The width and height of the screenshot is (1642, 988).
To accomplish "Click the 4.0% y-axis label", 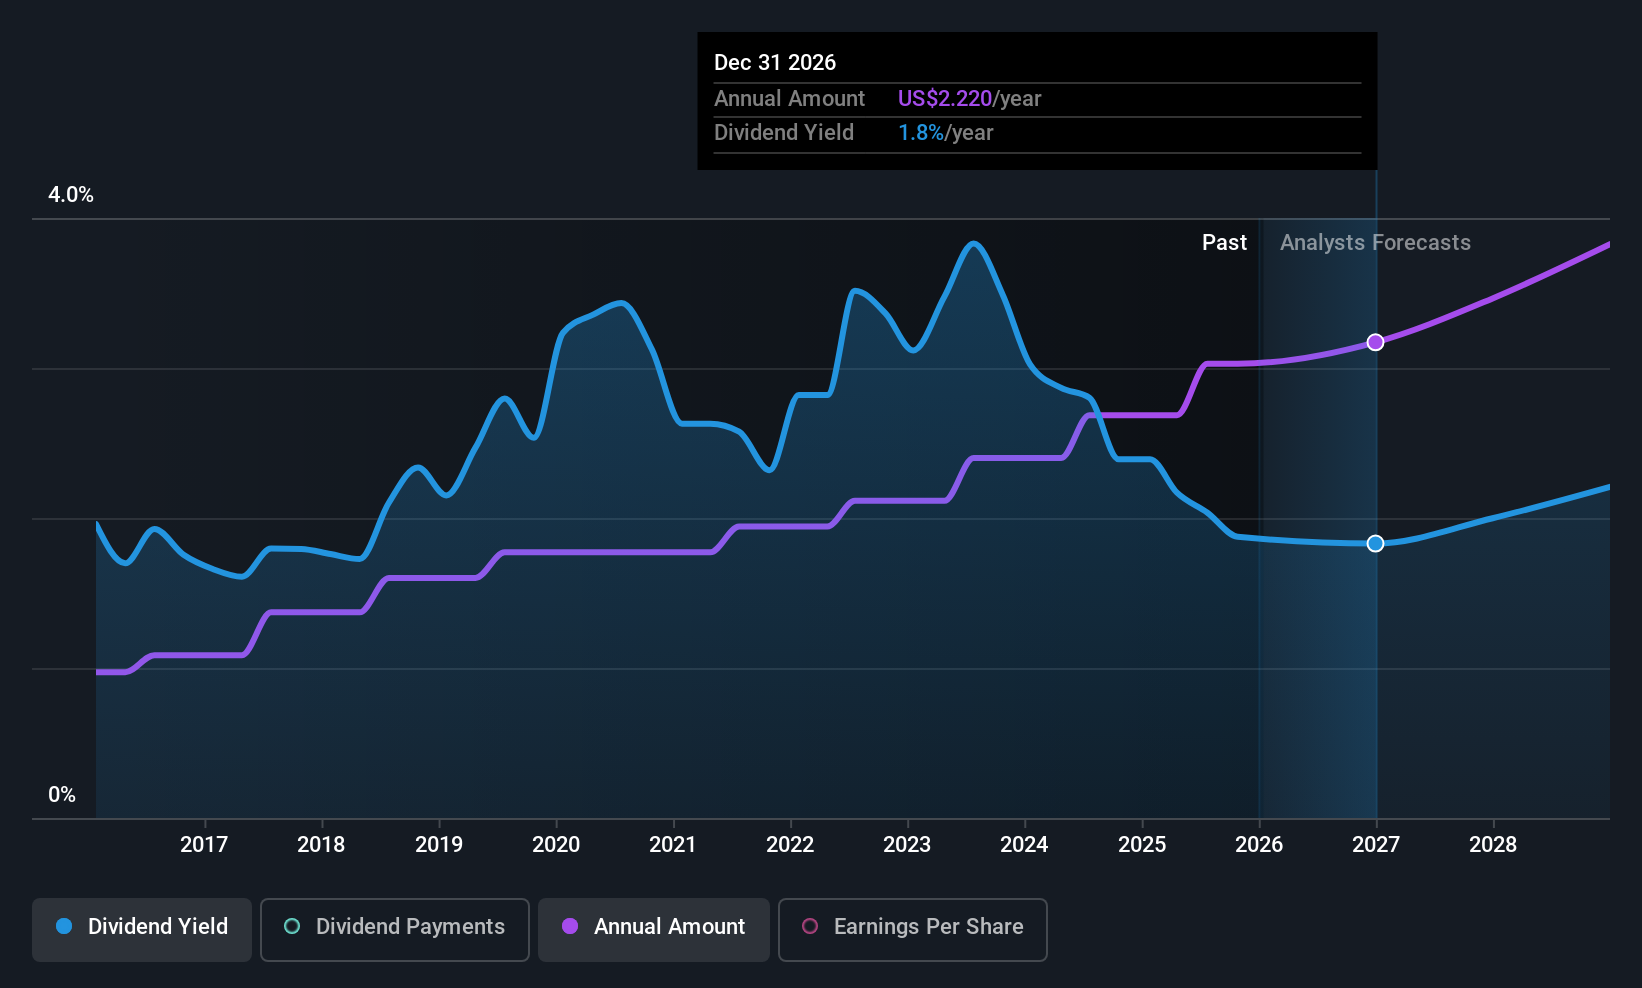I will pyautogui.click(x=71, y=195).
